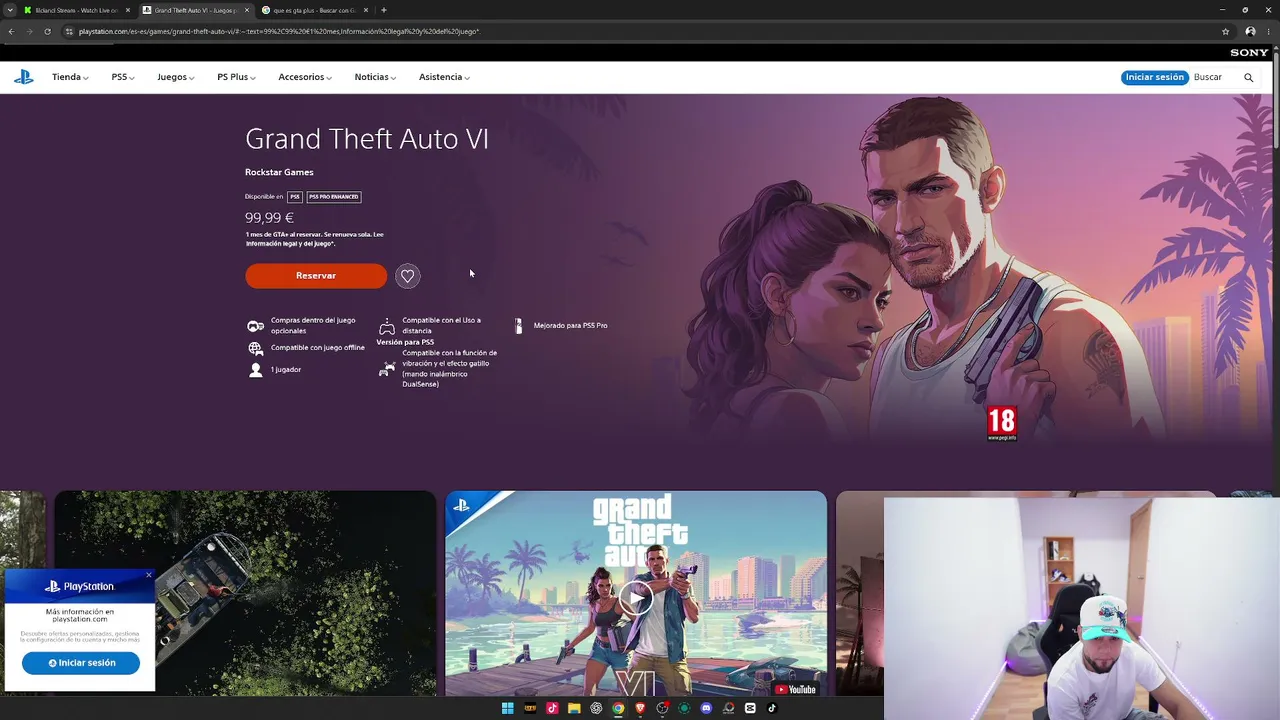The width and height of the screenshot is (1280, 720).
Task: Expand the Asistencia menu
Action: click(444, 77)
